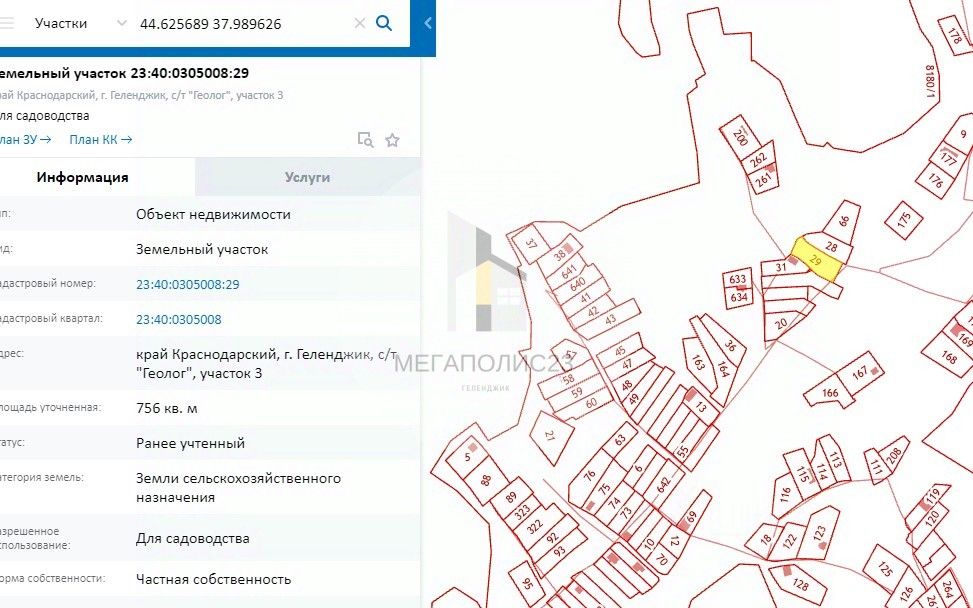Select parcel 634 on the map
The height and width of the screenshot is (608, 973).
(738, 298)
